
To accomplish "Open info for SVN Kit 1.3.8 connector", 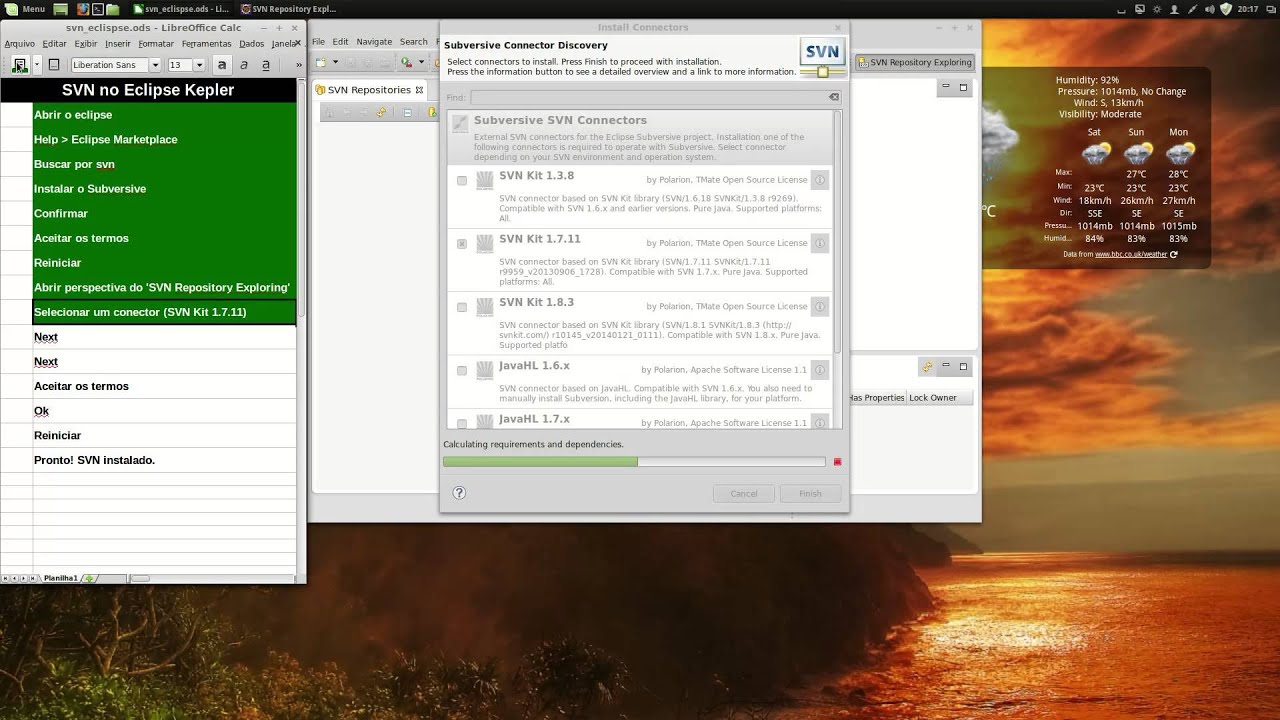I will coord(820,180).
